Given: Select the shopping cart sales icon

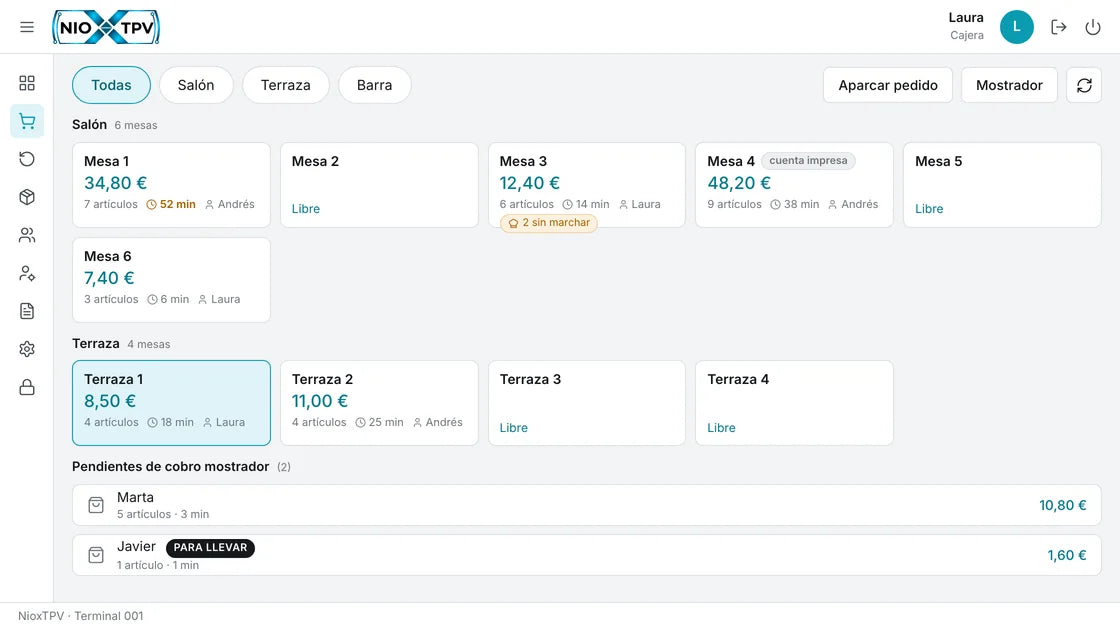Looking at the screenshot, I should point(26,121).
